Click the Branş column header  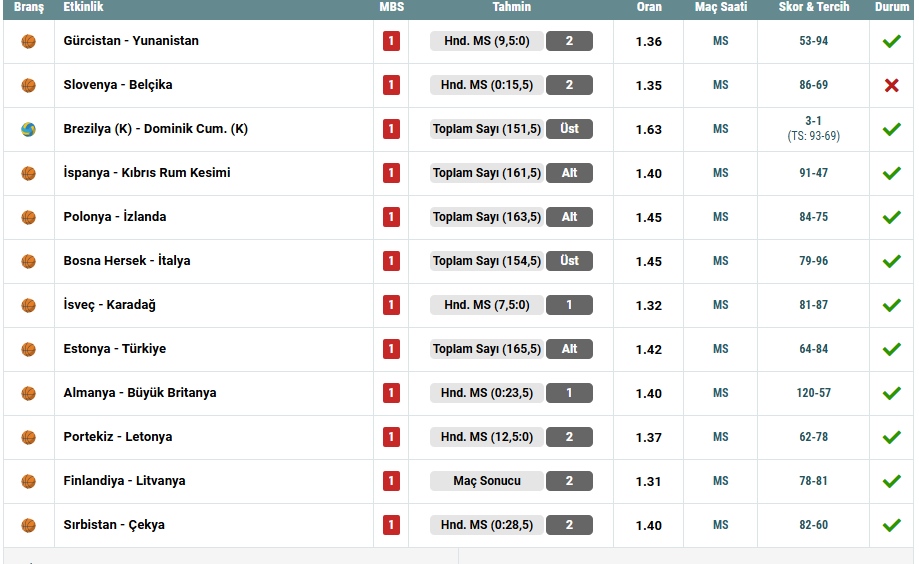pyautogui.click(x=29, y=7)
